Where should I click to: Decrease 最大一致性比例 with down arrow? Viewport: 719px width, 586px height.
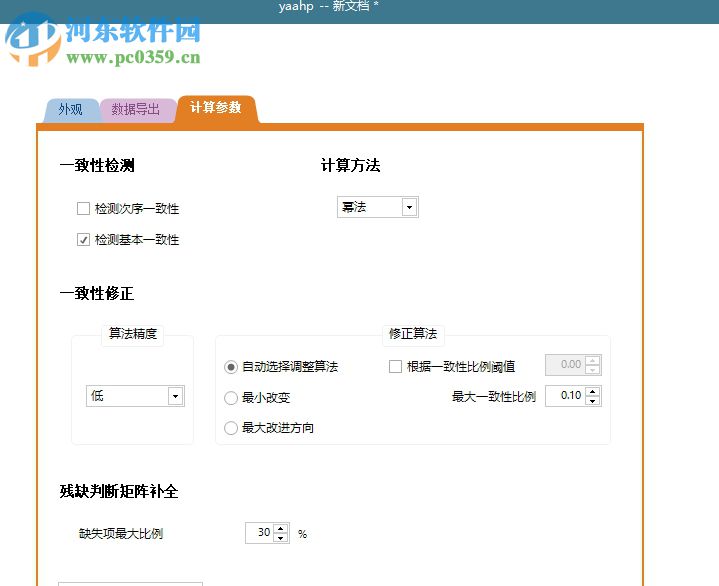(x=593, y=401)
